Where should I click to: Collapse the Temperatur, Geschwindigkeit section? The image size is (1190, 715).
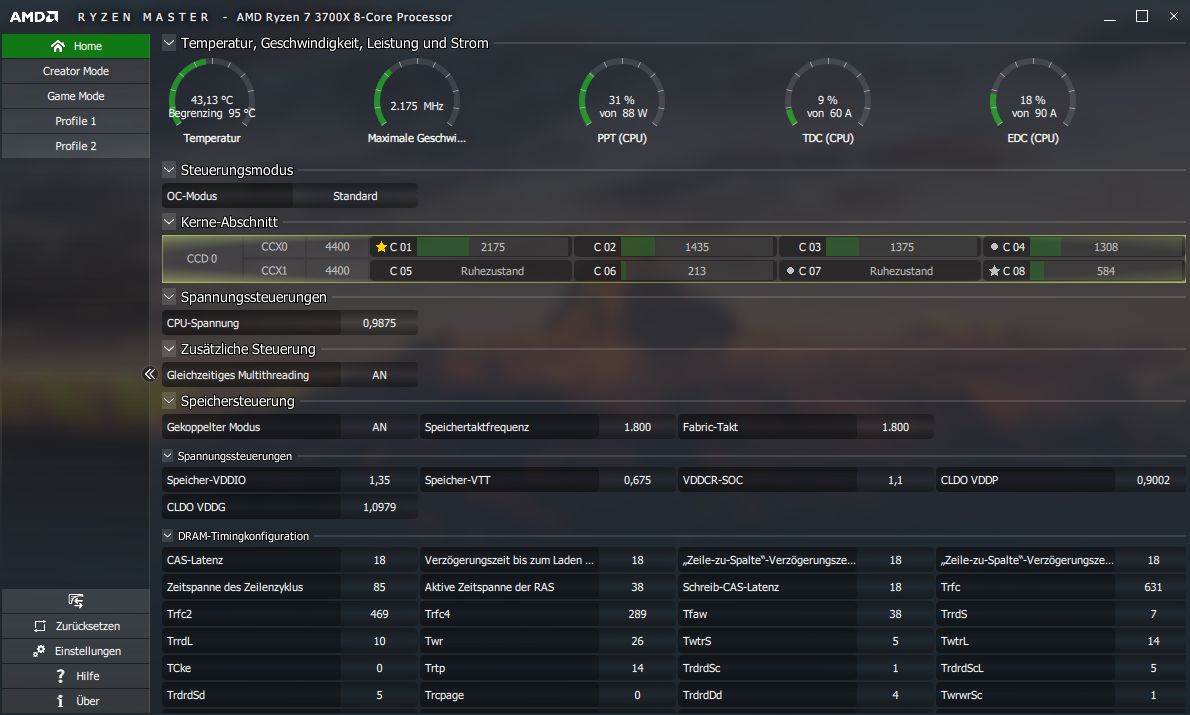click(x=169, y=43)
